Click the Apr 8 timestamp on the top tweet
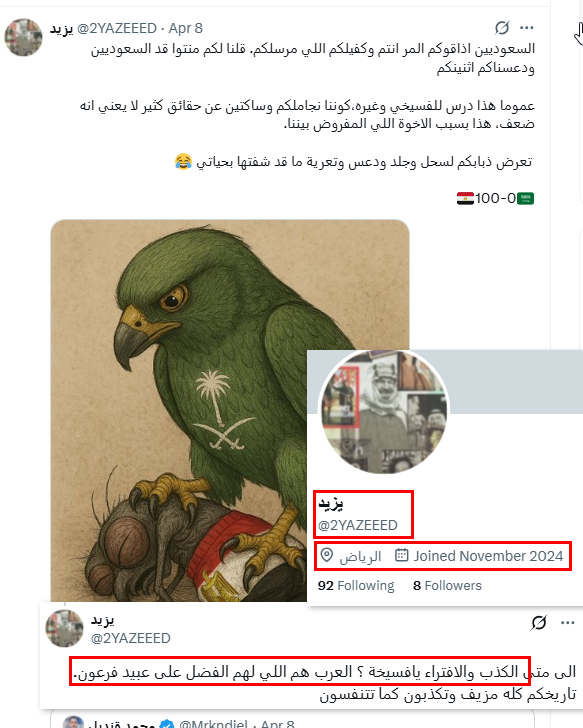 [x=186, y=28]
